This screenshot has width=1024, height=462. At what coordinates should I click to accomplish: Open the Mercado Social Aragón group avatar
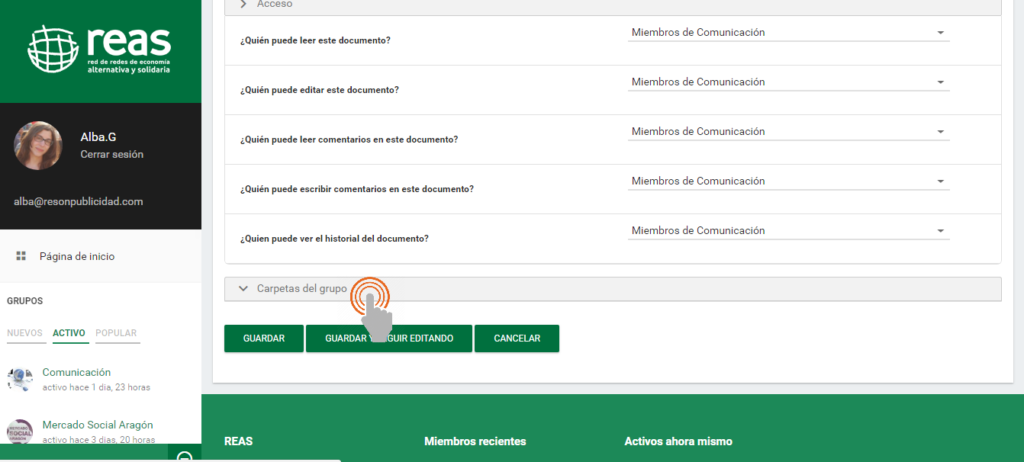(x=20, y=431)
